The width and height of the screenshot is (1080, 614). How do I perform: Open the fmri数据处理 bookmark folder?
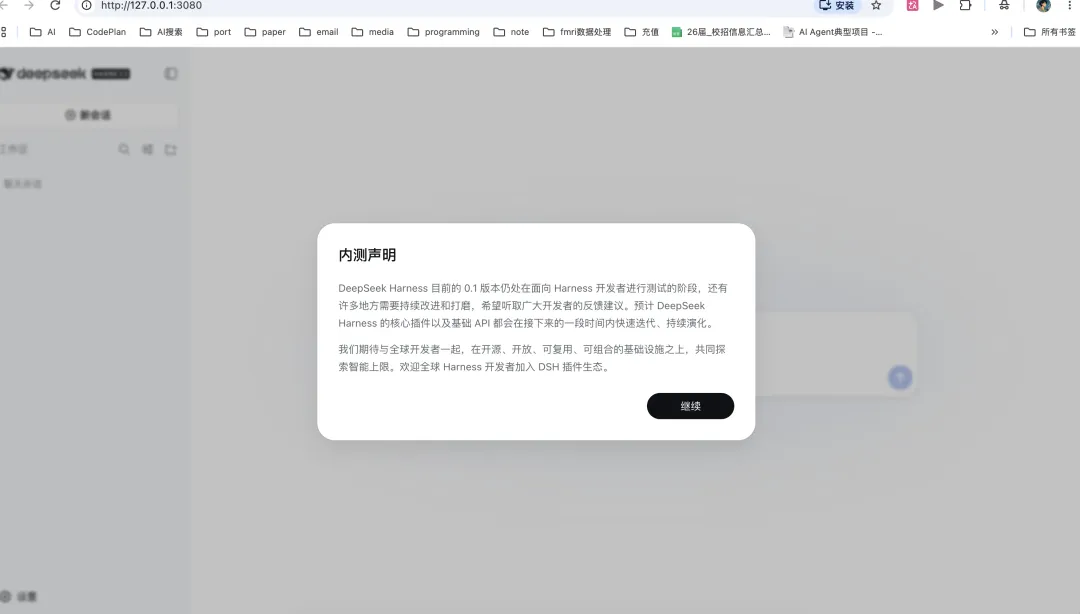pos(577,32)
